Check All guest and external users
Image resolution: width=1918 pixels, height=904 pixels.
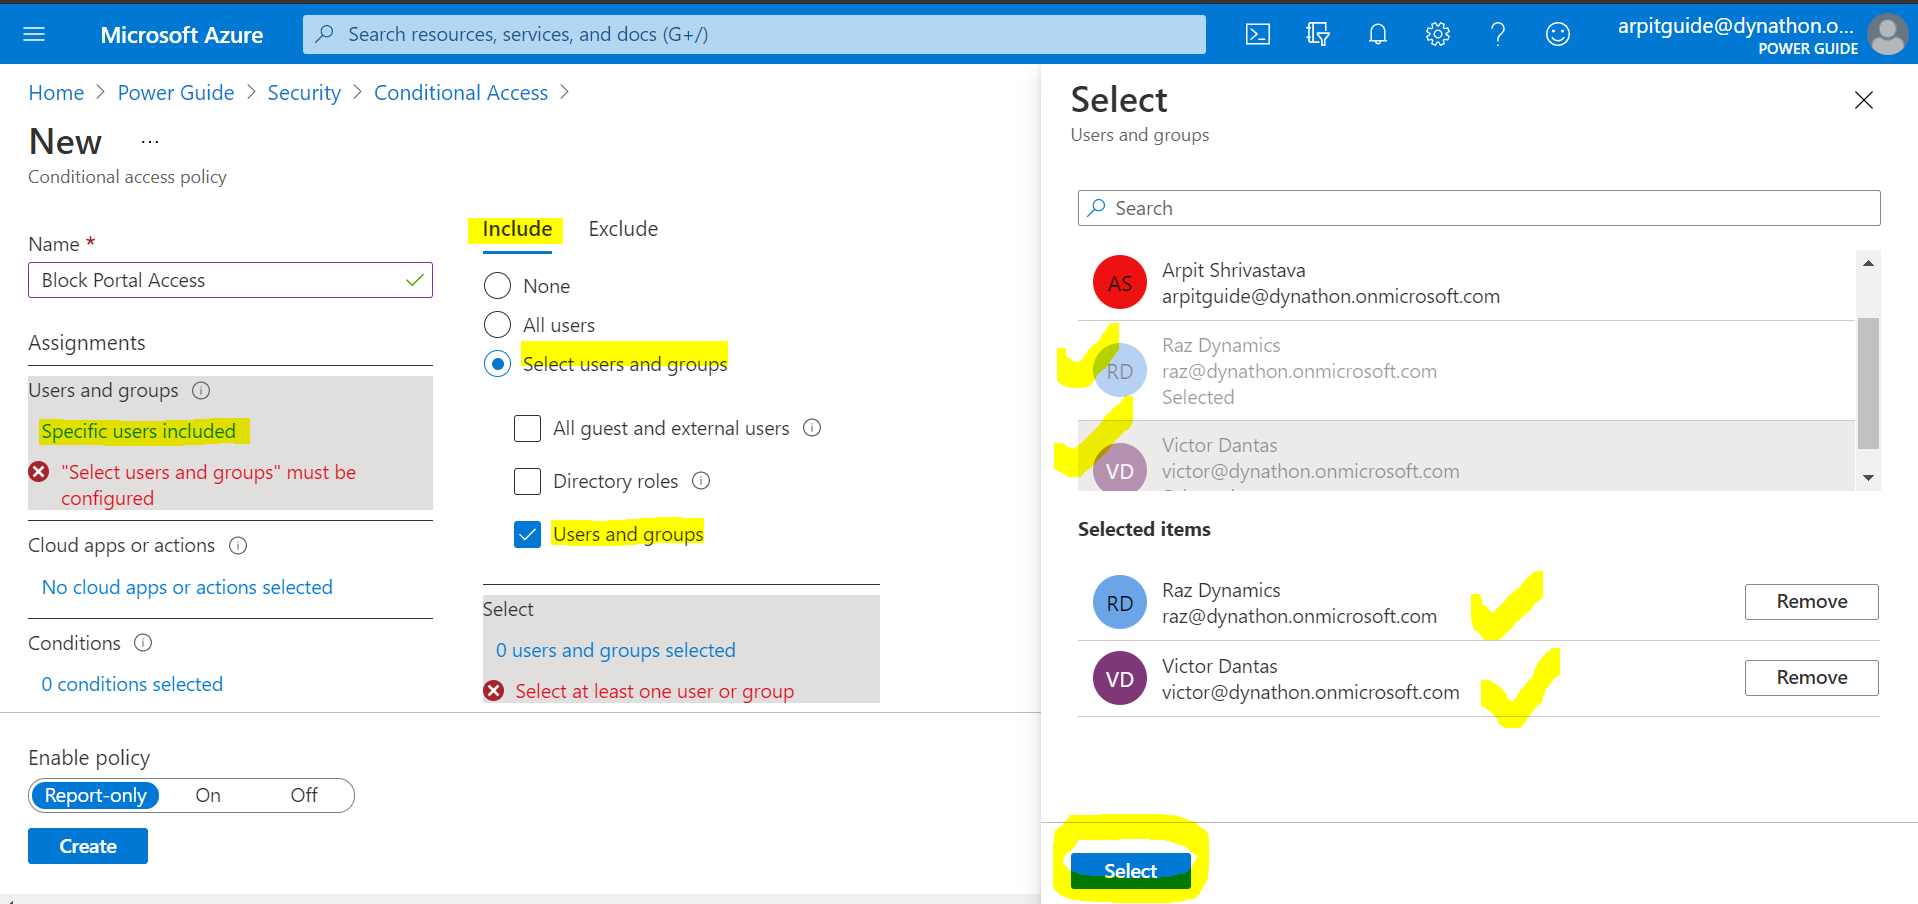(x=527, y=428)
